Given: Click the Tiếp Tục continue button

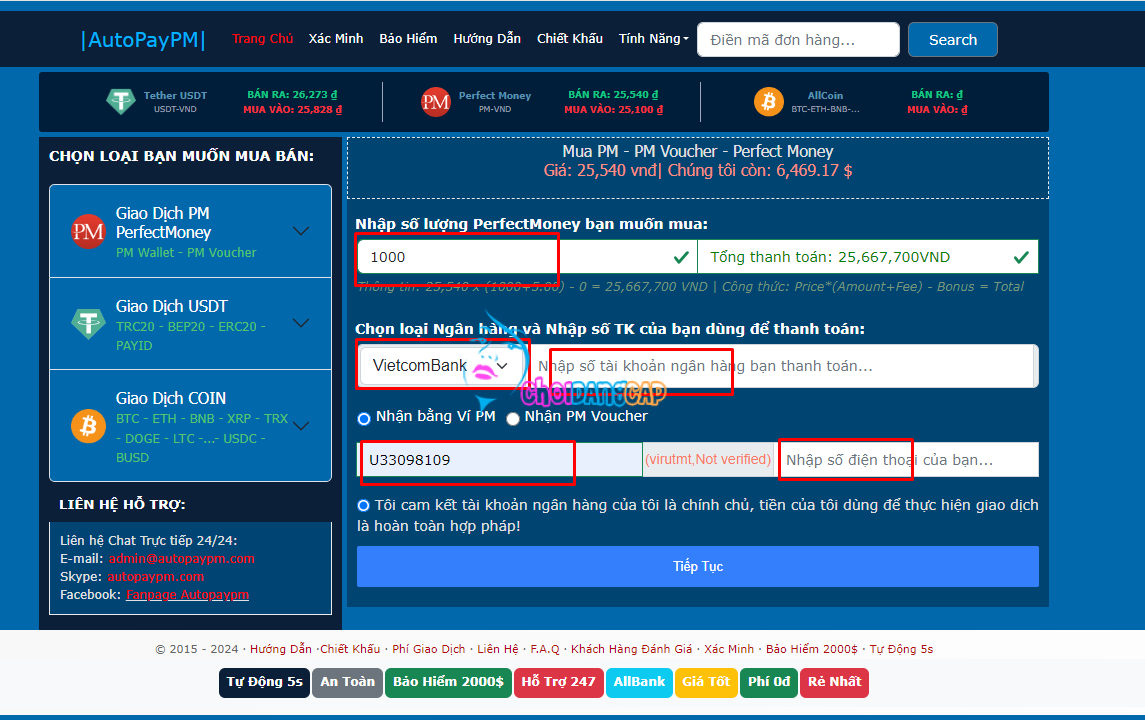Looking at the screenshot, I should point(698,567).
